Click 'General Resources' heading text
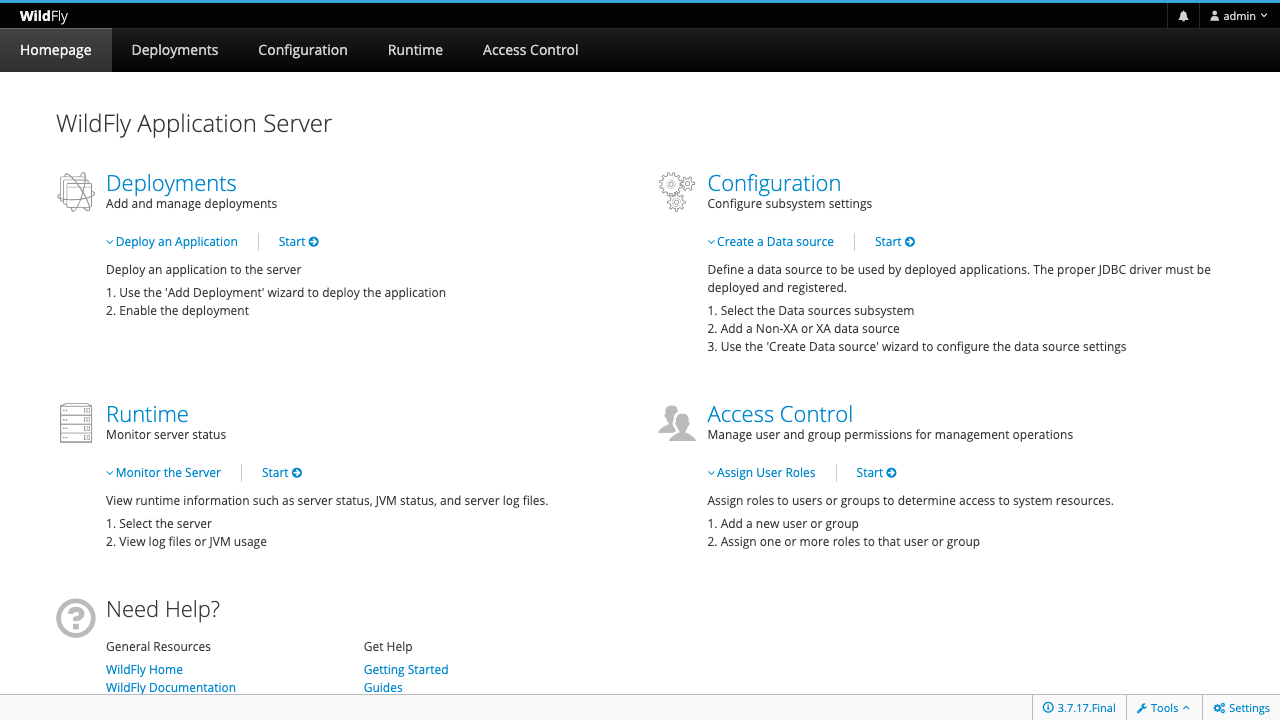This screenshot has height=720, width=1280. (x=158, y=647)
